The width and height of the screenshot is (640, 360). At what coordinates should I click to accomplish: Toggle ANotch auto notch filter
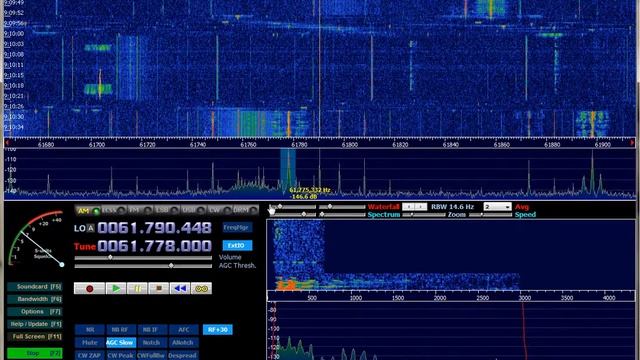183,342
